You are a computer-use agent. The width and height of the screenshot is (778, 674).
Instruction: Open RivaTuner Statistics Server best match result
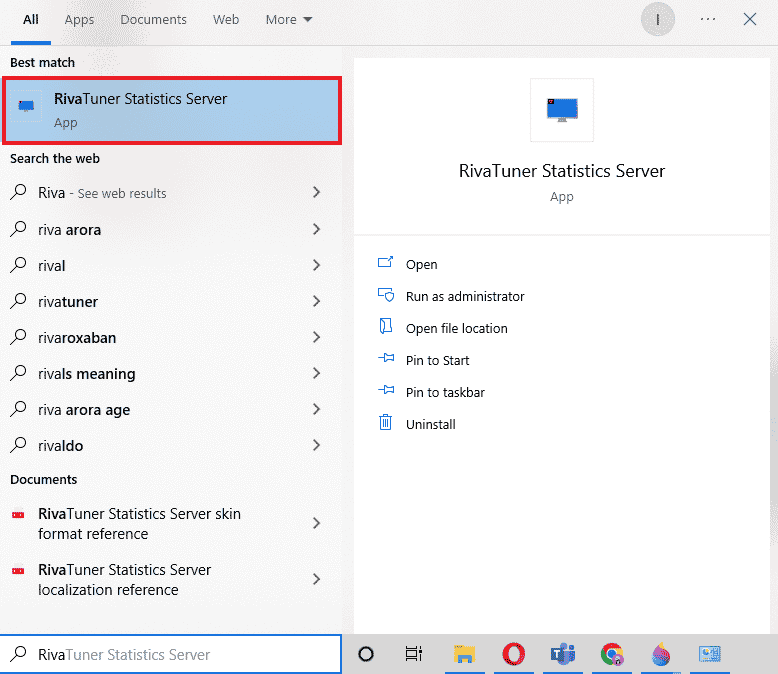click(x=172, y=110)
